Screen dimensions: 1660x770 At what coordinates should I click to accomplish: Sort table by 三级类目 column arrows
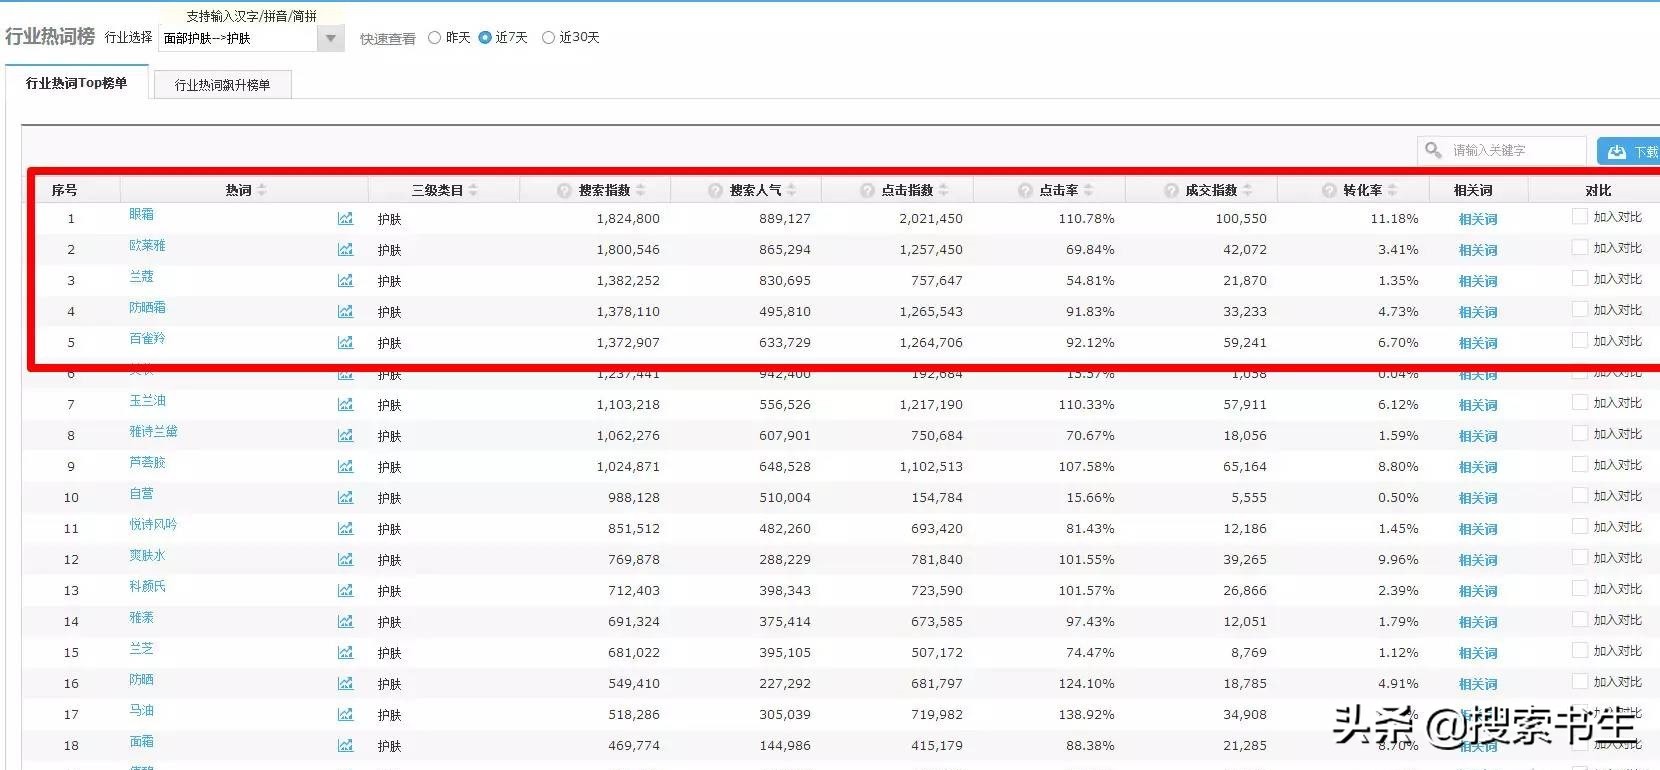pyautogui.click(x=473, y=190)
